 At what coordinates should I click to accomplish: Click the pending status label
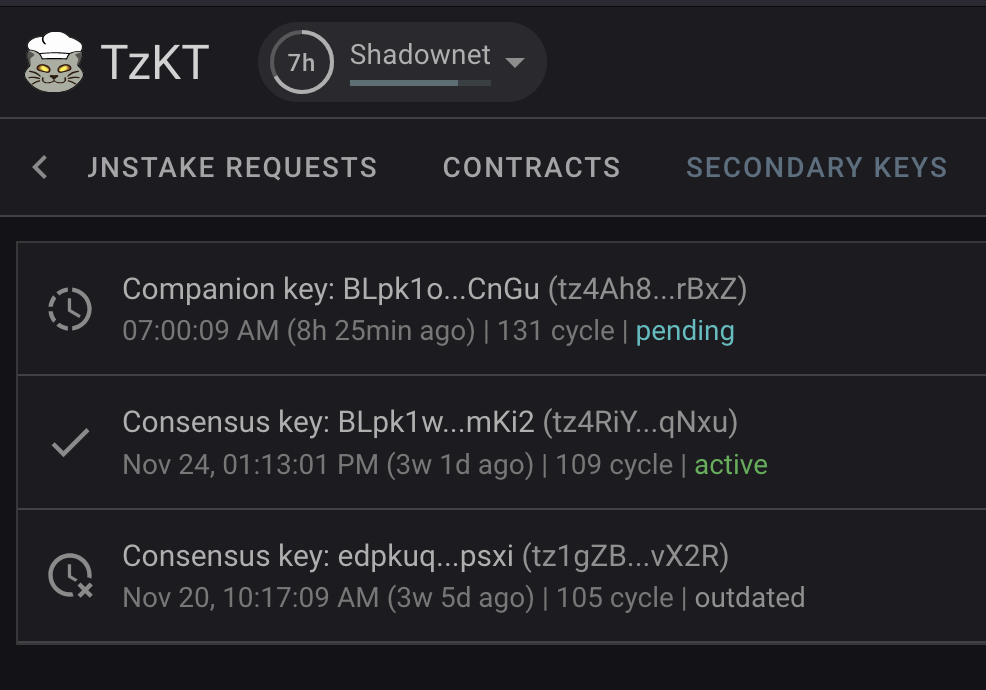tap(685, 331)
